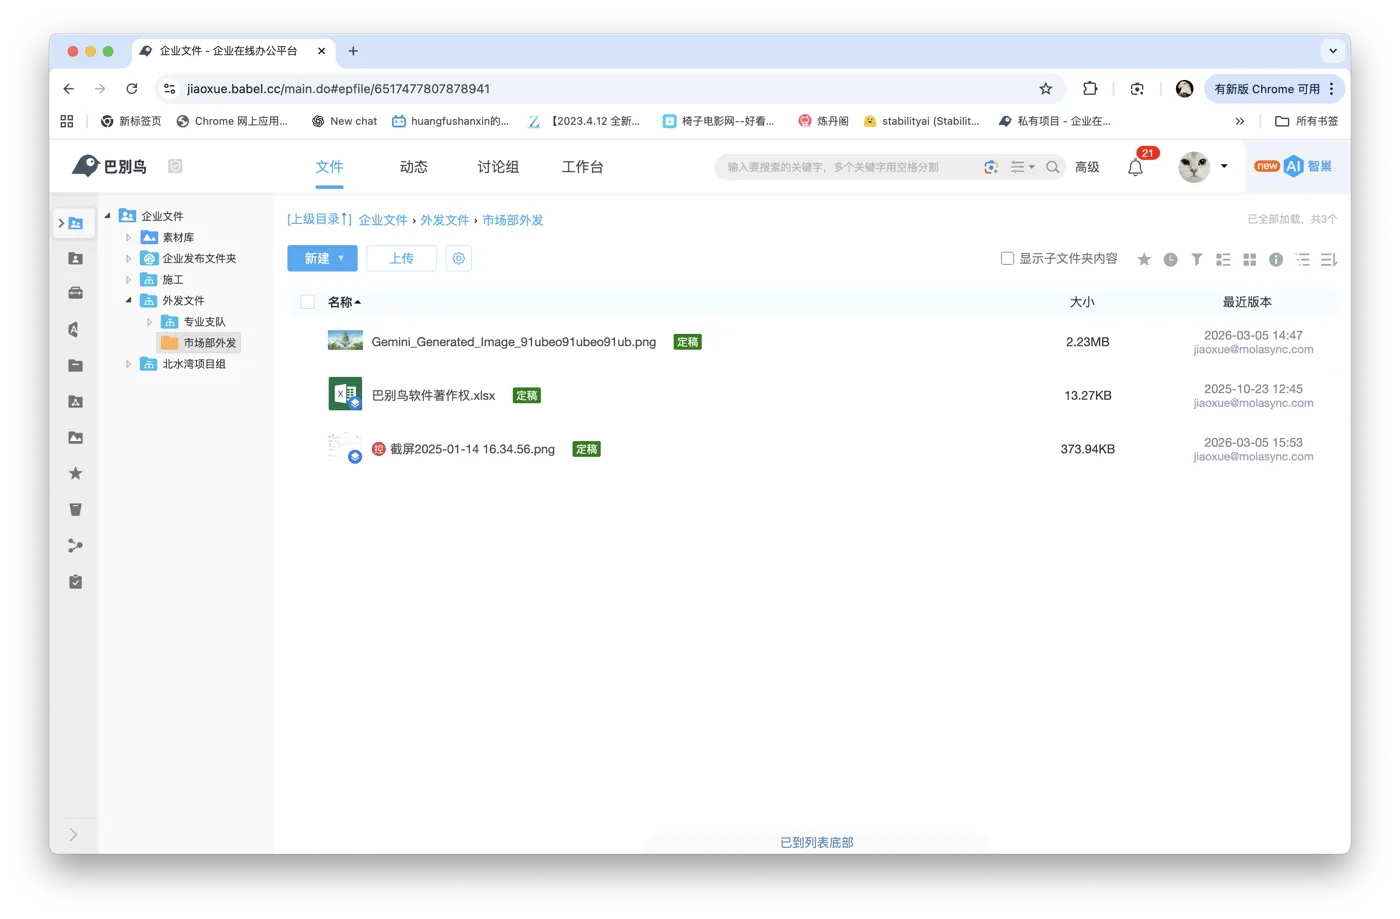Switch to the 讨论组 tab
This screenshot has width=1400, height=919.
click(x=497, y=167)
